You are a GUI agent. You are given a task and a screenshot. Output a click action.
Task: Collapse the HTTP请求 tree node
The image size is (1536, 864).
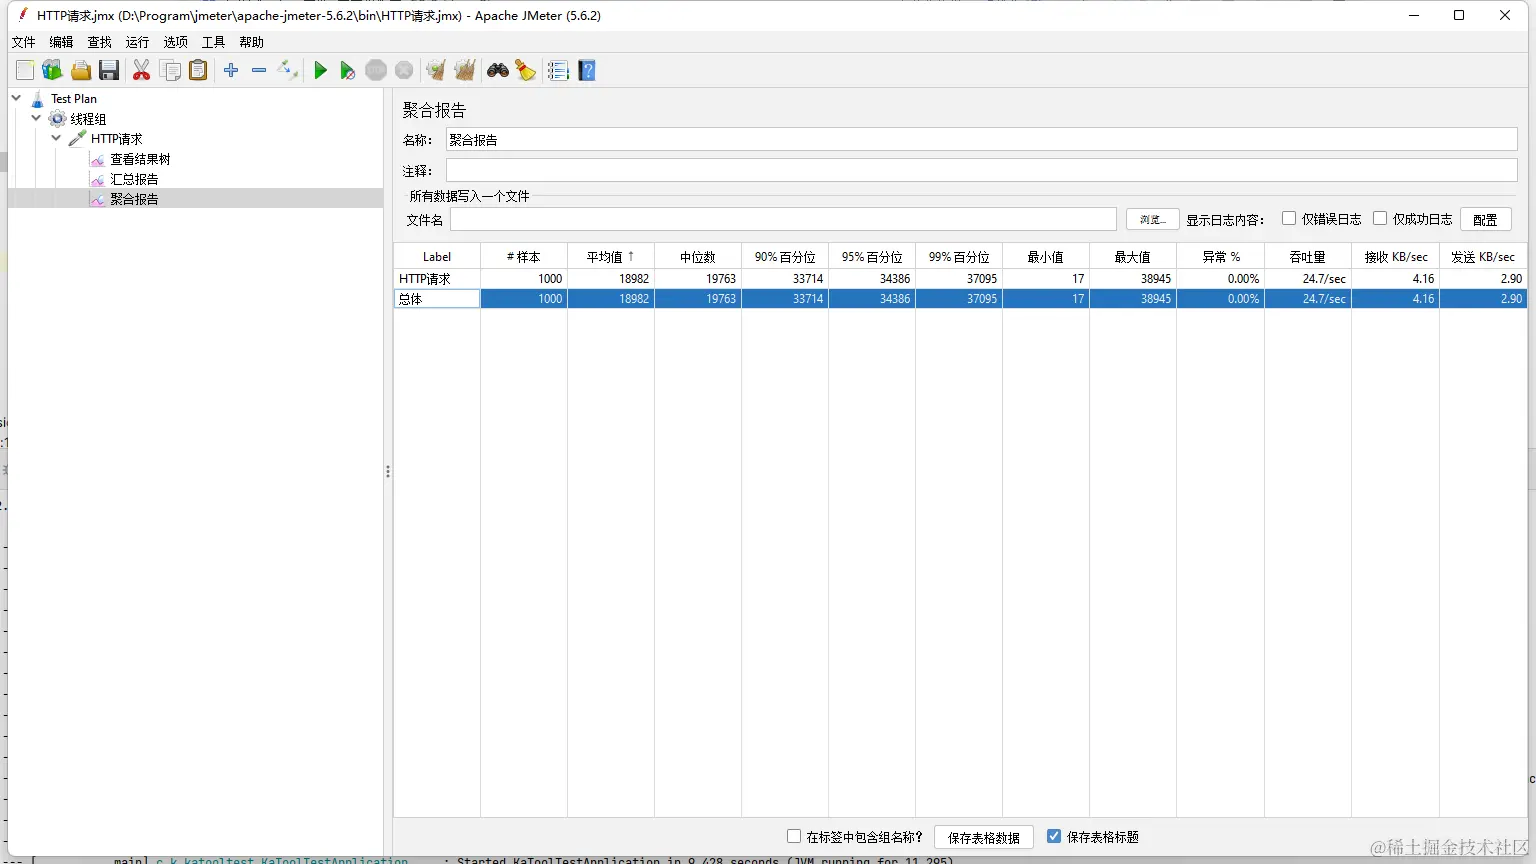(x=56, y=138)
